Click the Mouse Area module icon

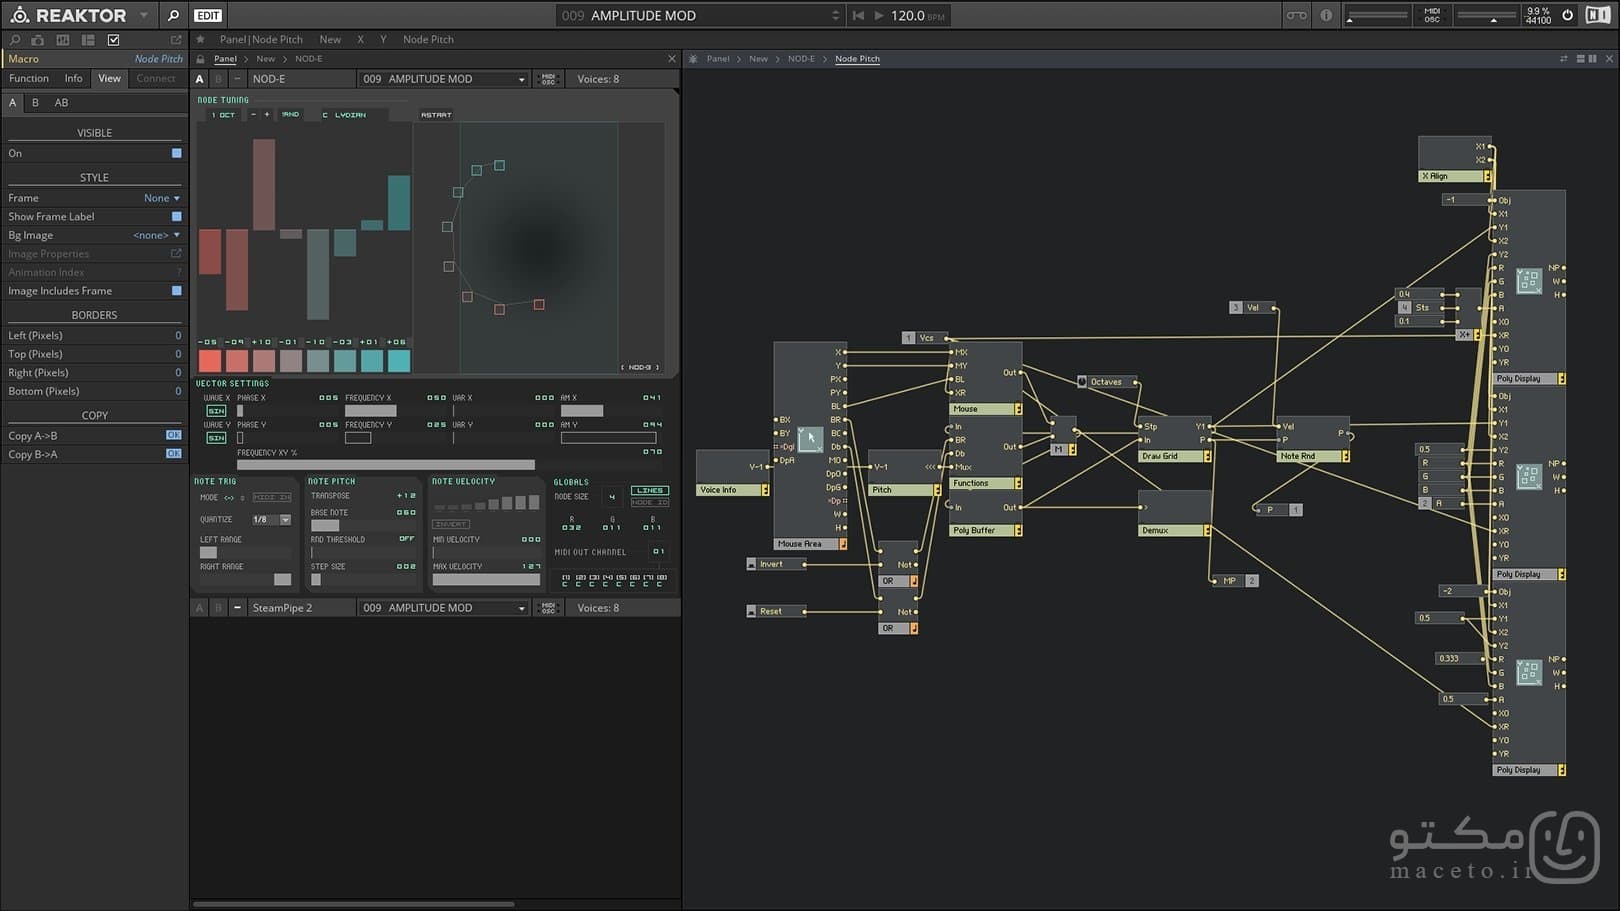point(810,438)
